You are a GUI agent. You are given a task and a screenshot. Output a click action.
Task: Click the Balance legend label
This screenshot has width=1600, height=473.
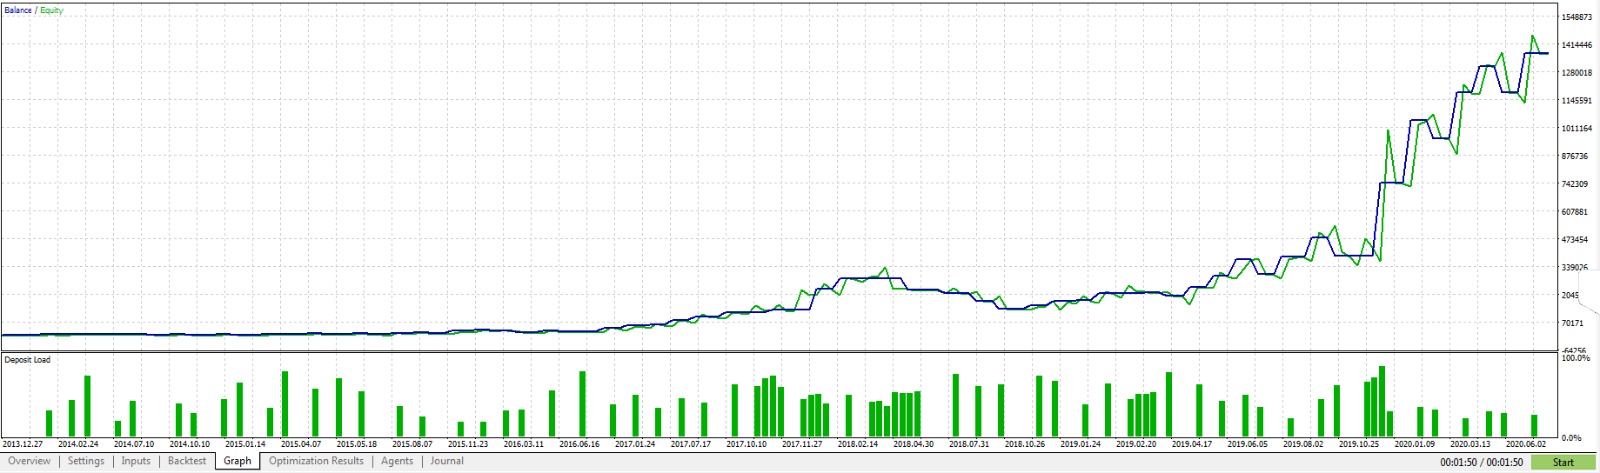pos(18,10)
